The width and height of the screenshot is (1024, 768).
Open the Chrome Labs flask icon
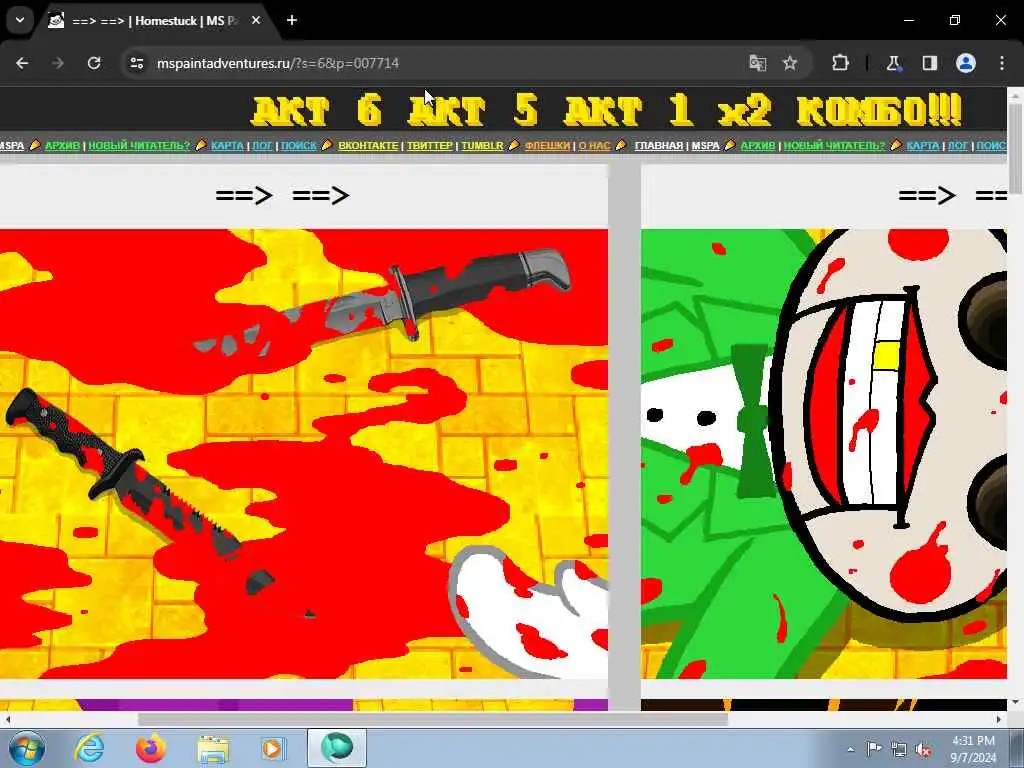(893, 63)
